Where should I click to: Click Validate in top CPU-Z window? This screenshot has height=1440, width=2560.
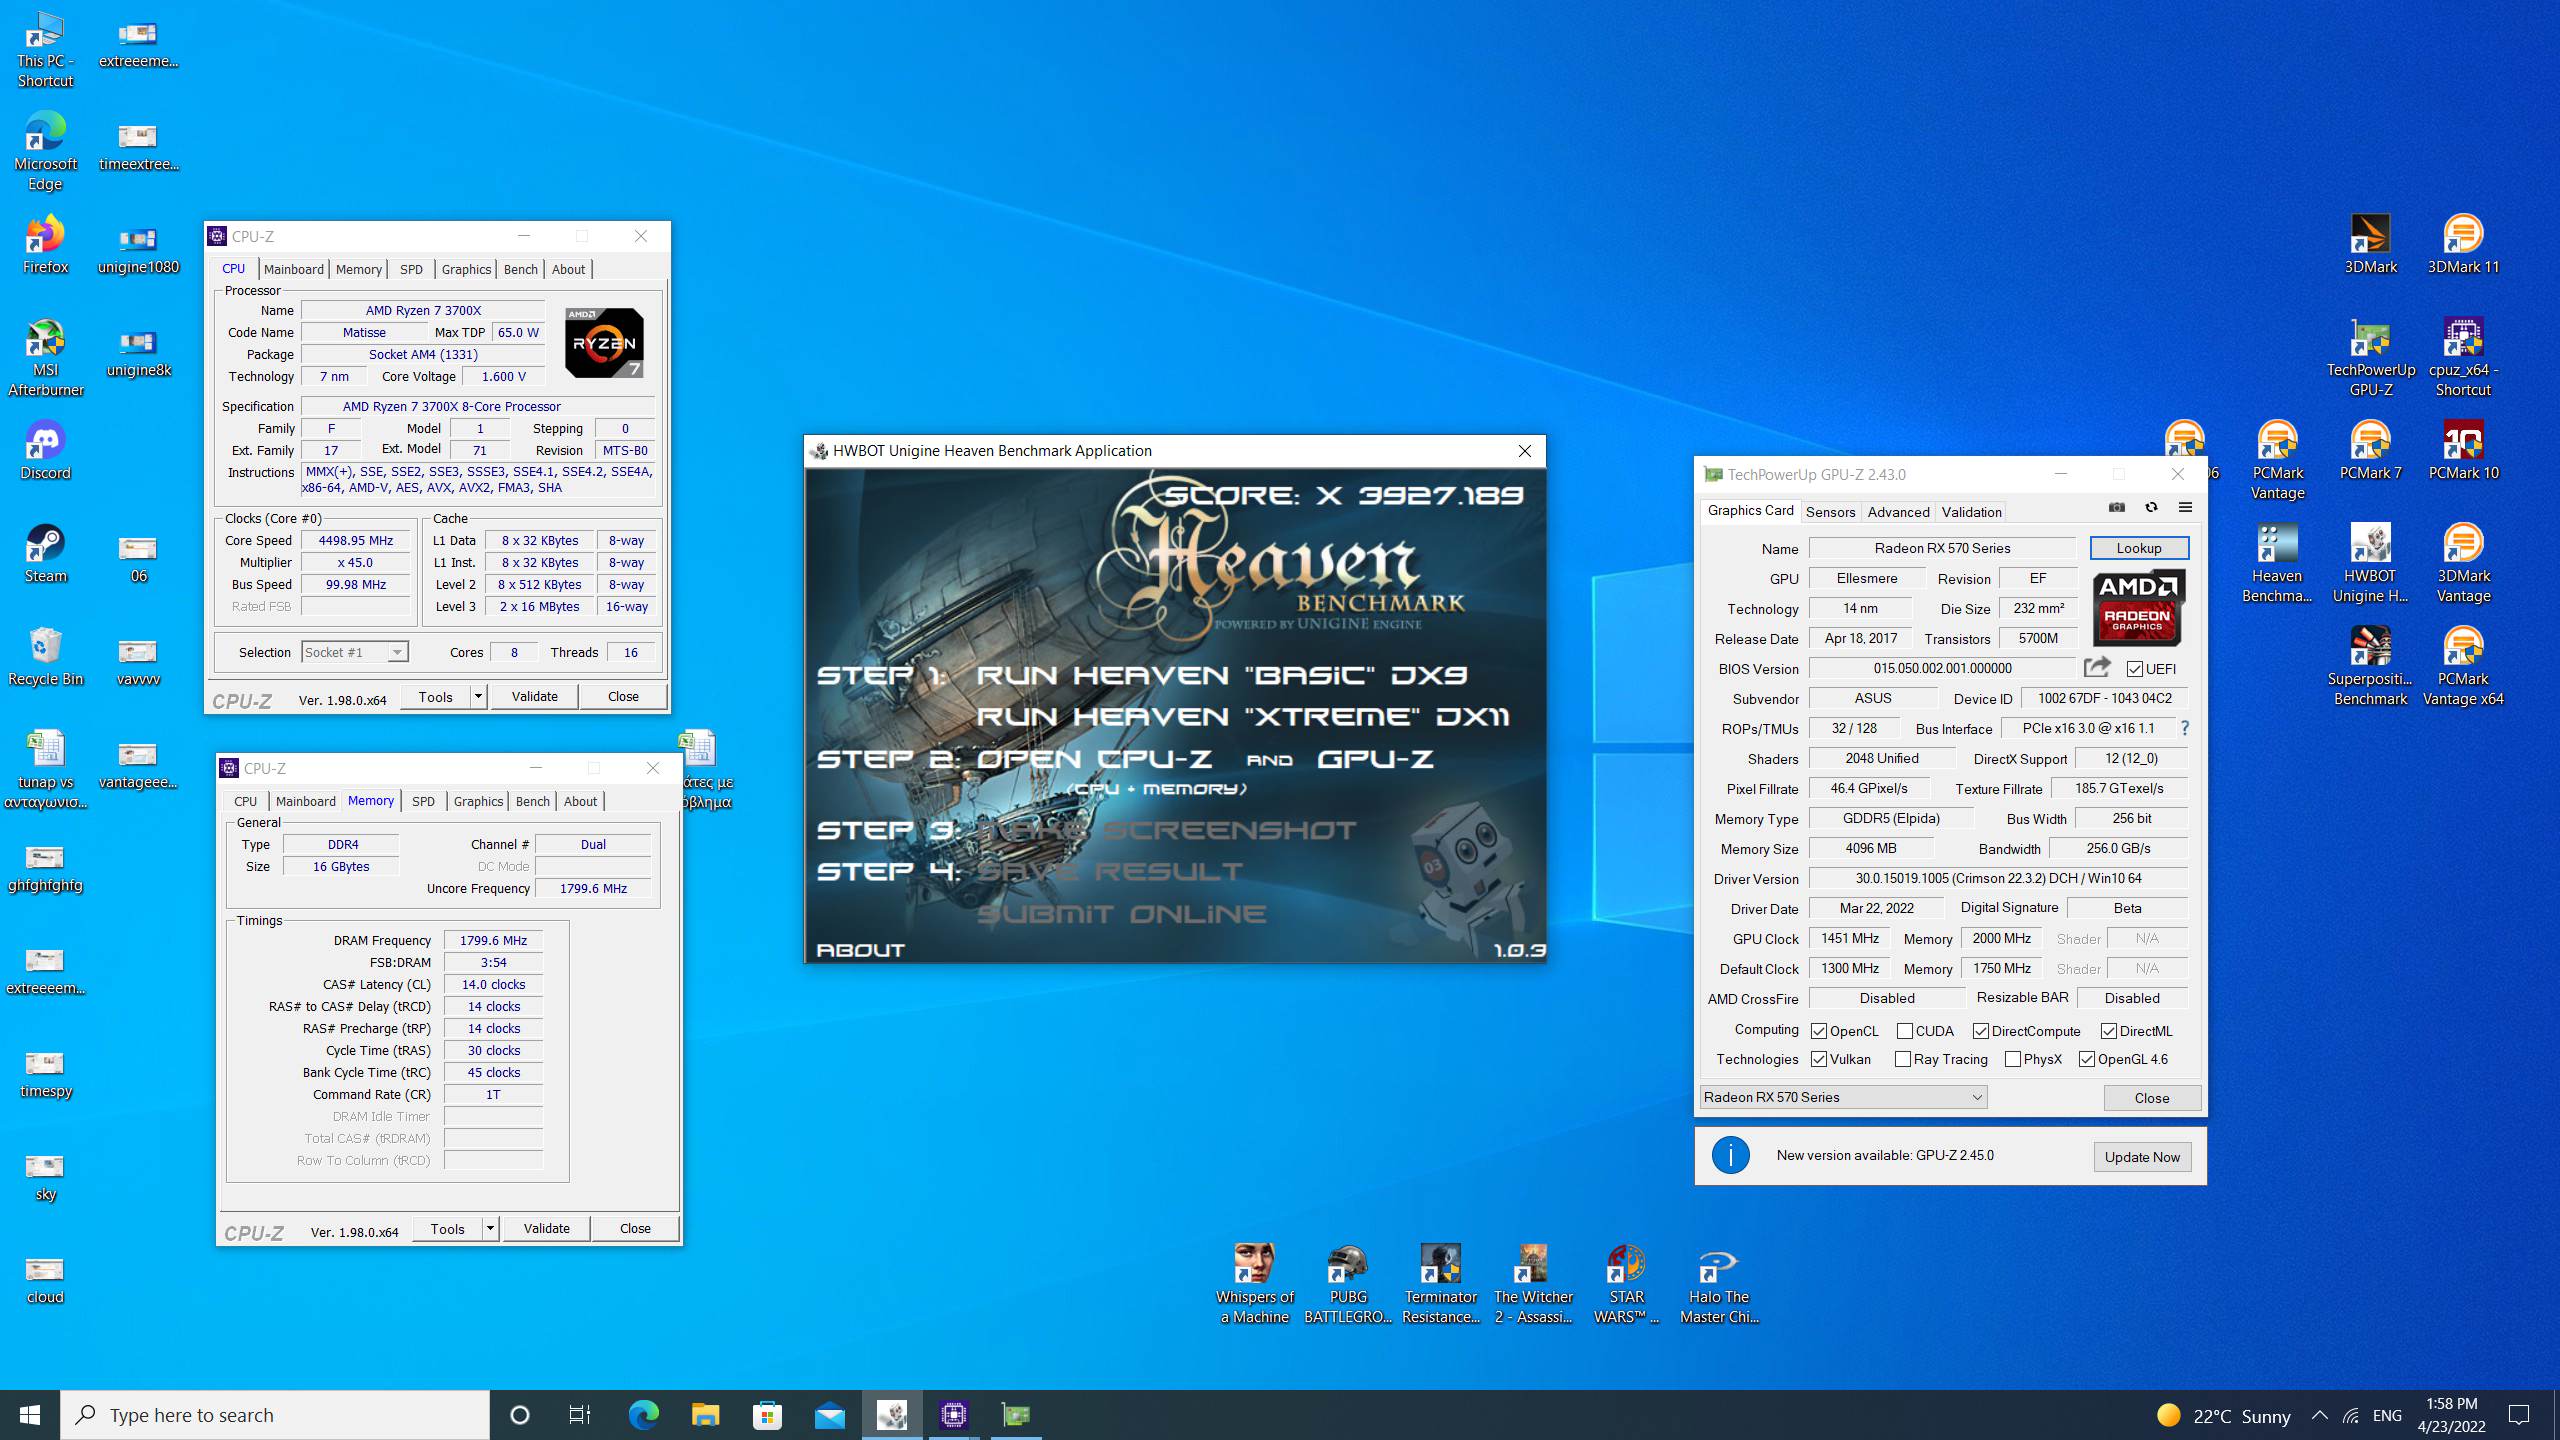[x=534, y=696]
